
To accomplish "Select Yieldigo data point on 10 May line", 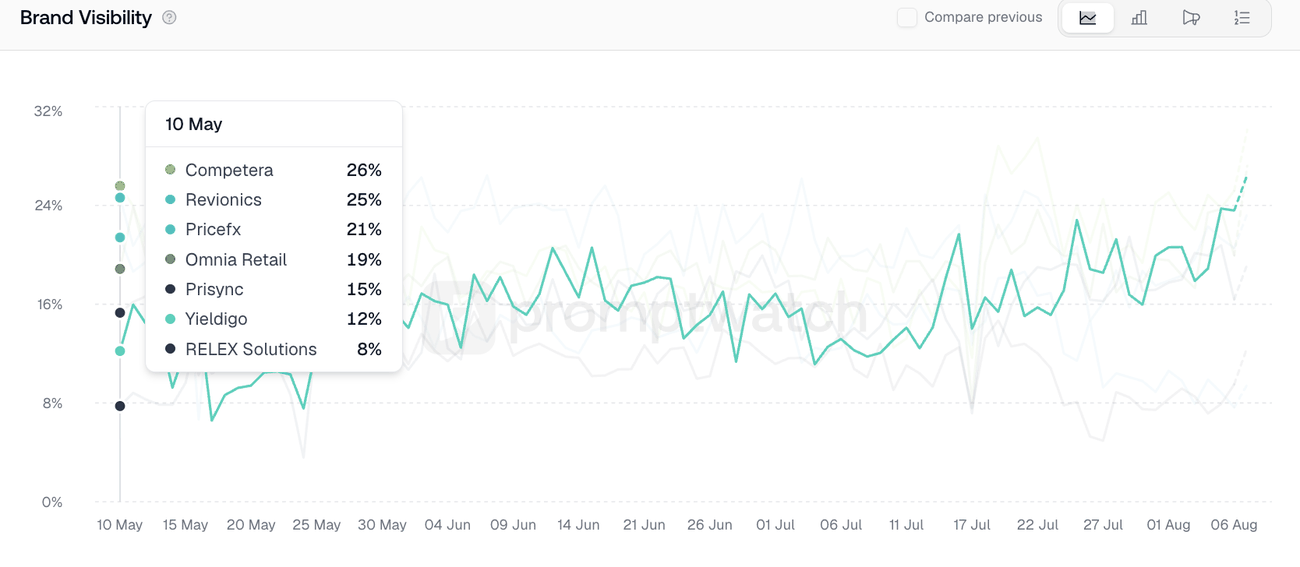I will click(x=120, y=351).
